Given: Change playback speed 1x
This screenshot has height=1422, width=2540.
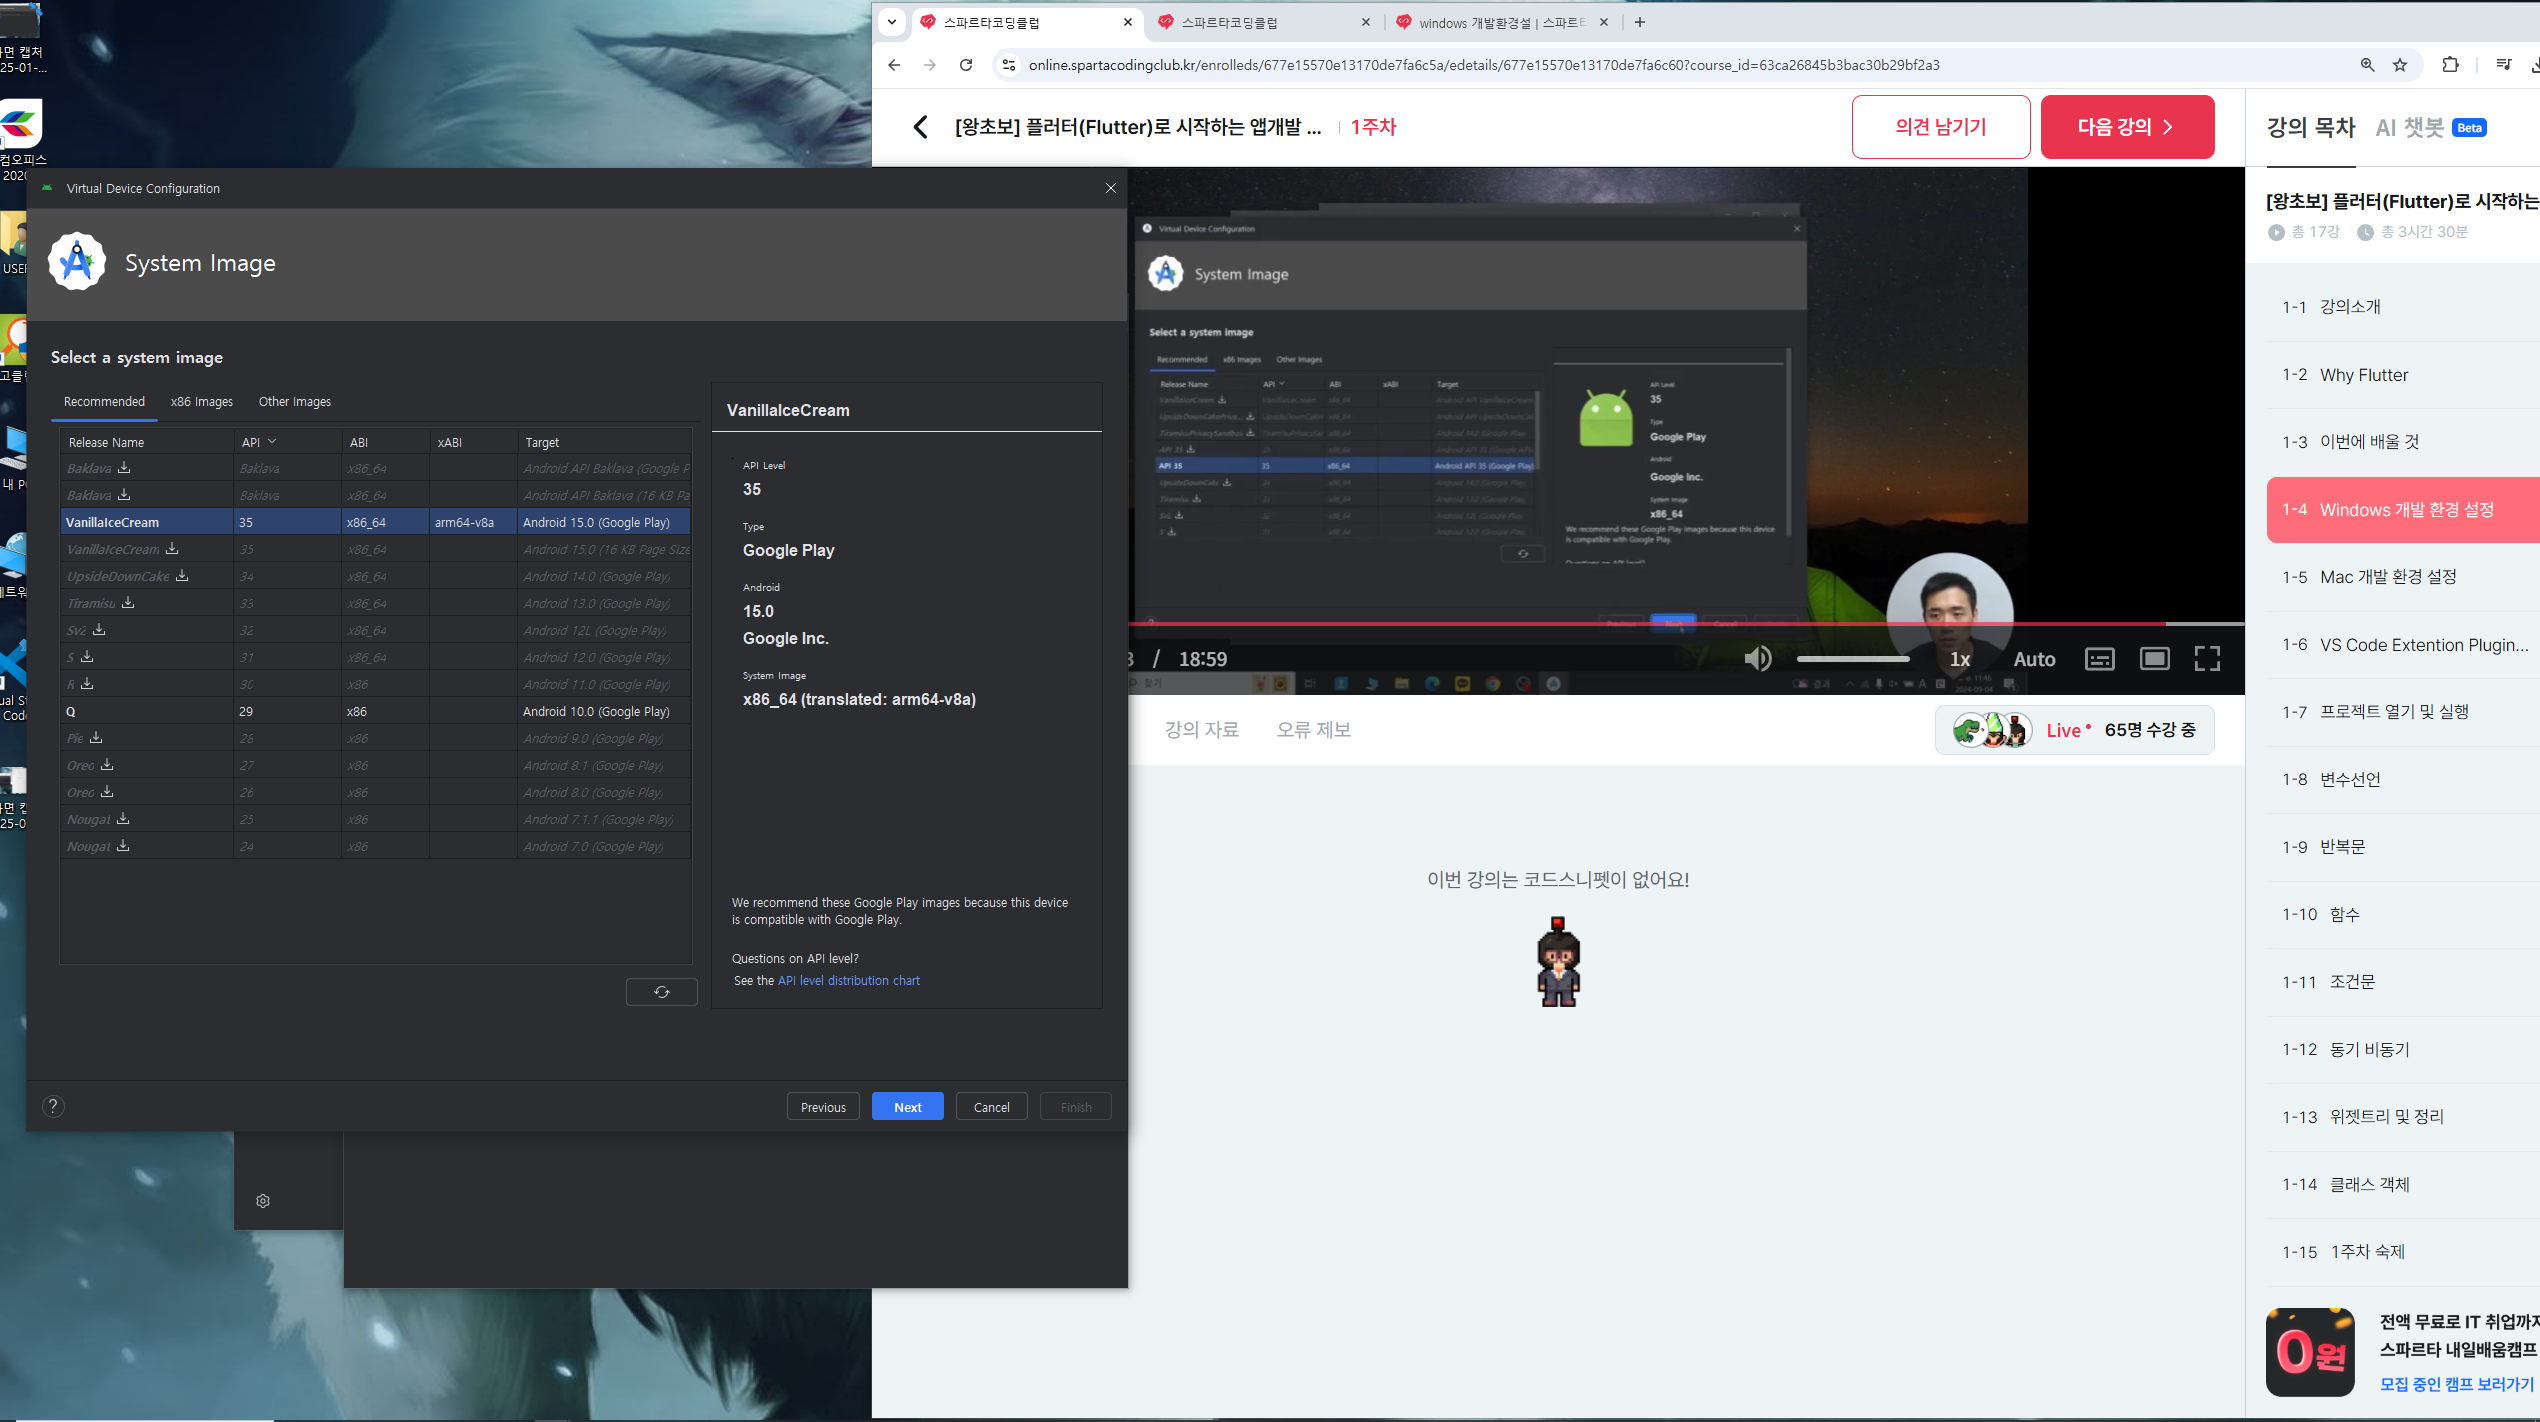Looking at the screenshot, I should 1960,659.
